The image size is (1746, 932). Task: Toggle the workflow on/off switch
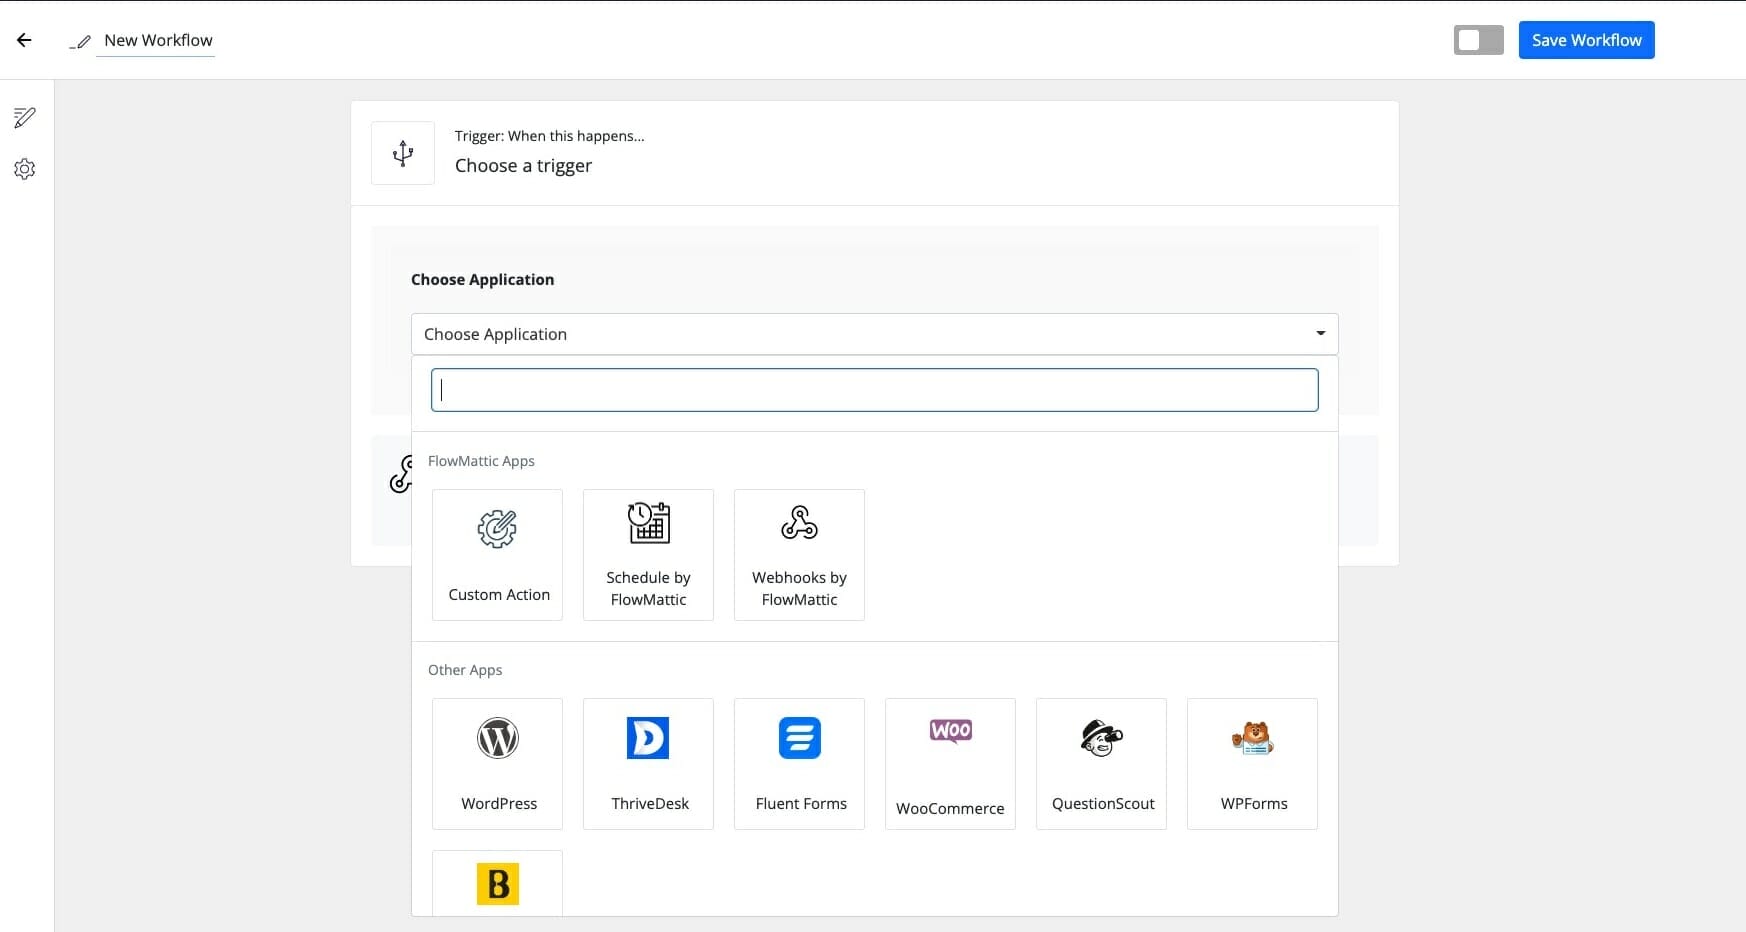pos(1478,40)
